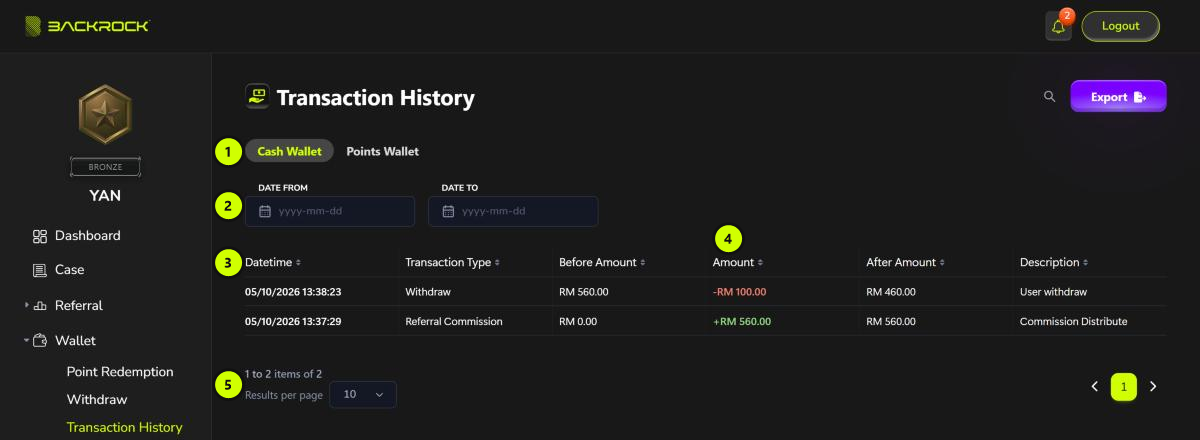Screen dimensions: 1200x440
Task: Go to previous page arrow
Action: pyautogui.click(x=1094, y=386)
